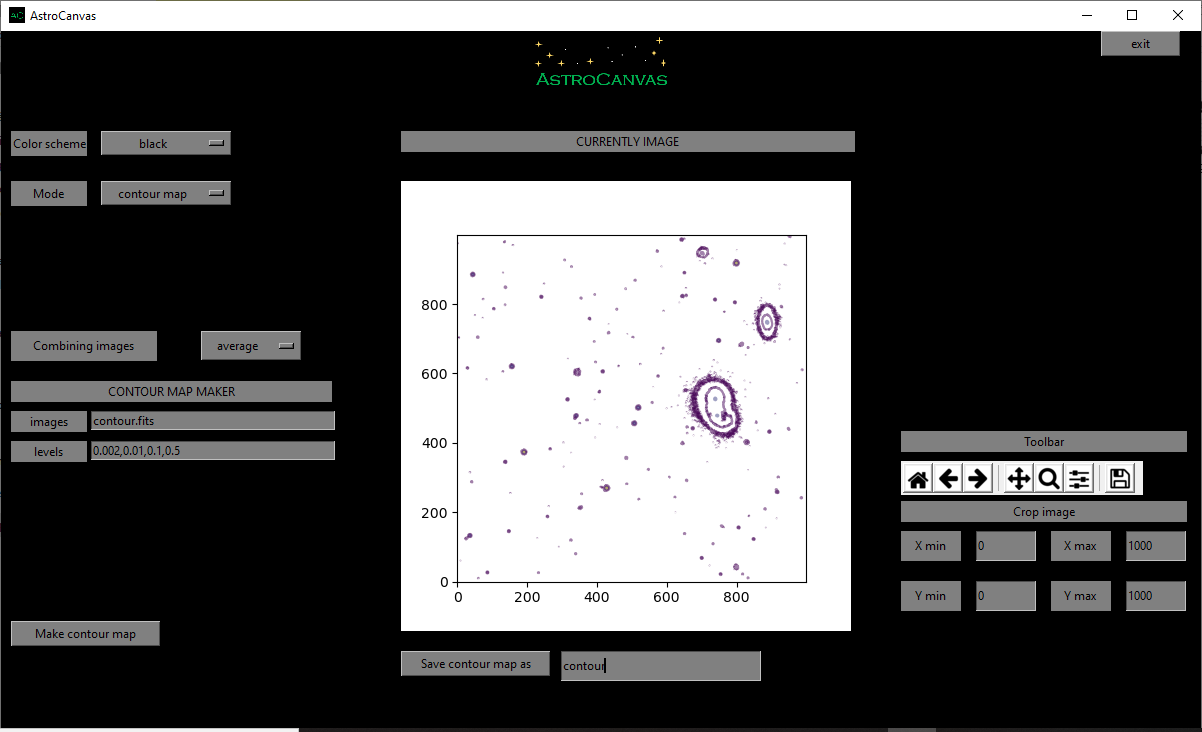Focus the Y min crop field

[x=1006, y=596]
